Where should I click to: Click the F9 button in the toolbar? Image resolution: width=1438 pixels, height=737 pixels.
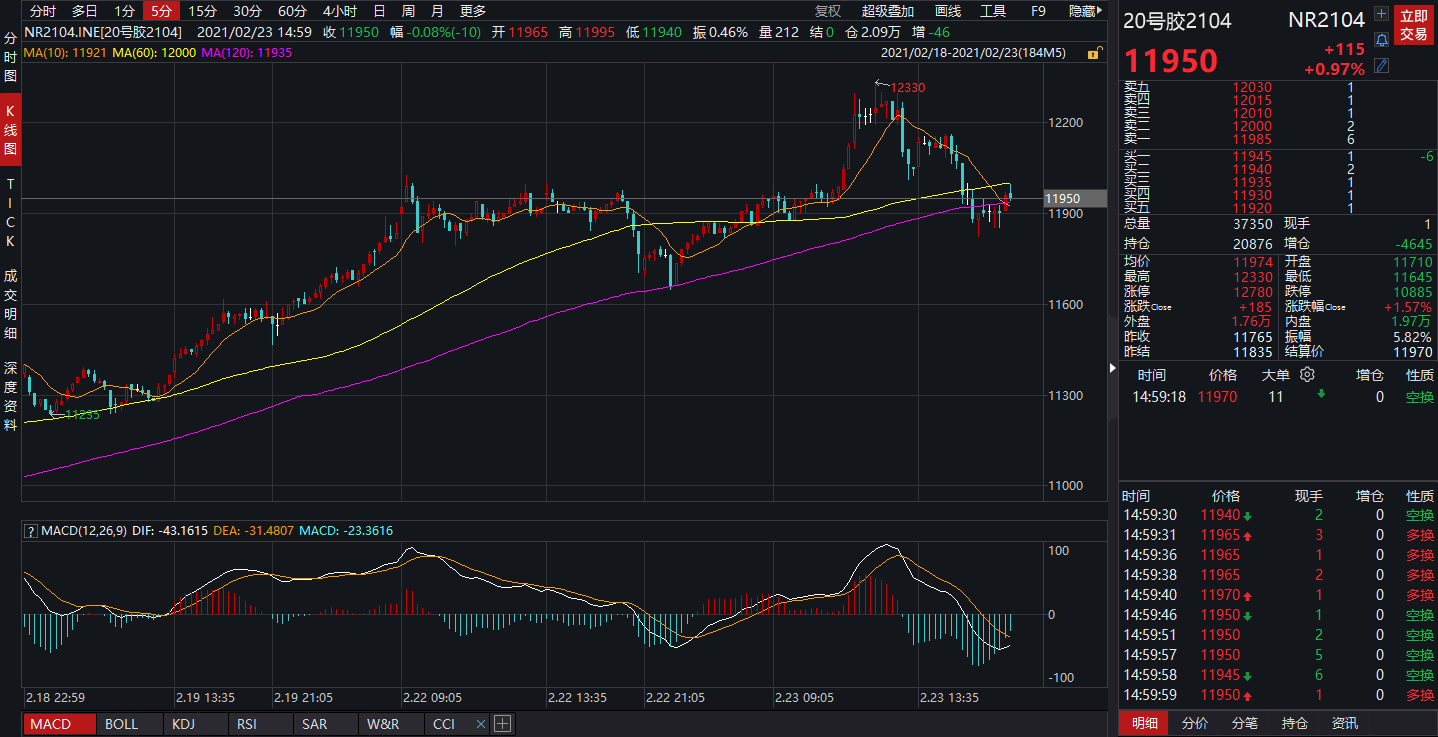[1038, 11]
